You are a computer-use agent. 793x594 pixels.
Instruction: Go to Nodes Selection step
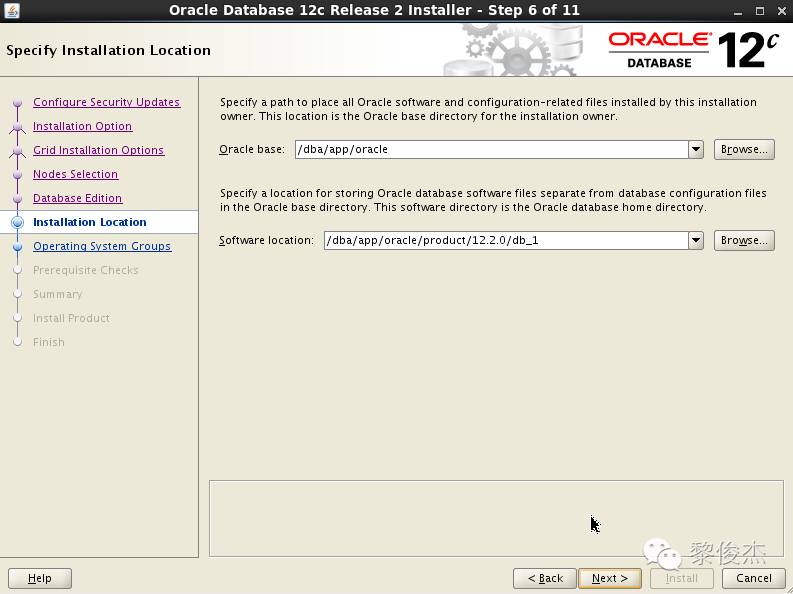click(75, 174)
